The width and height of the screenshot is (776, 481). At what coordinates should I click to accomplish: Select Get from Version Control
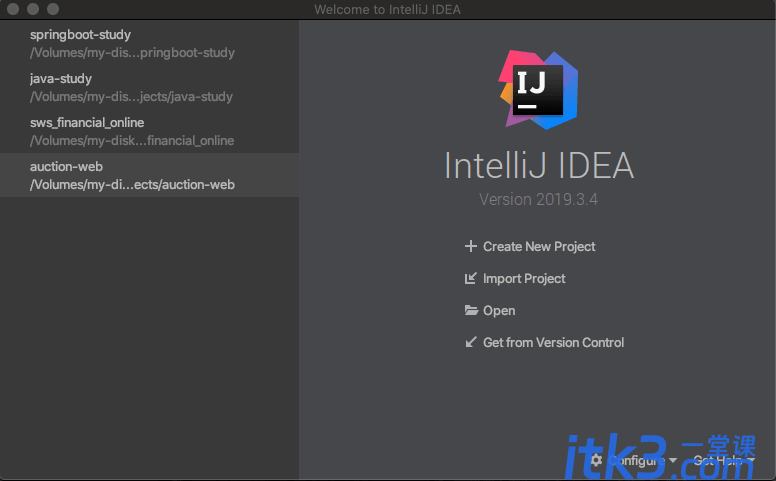coord(553,342)
